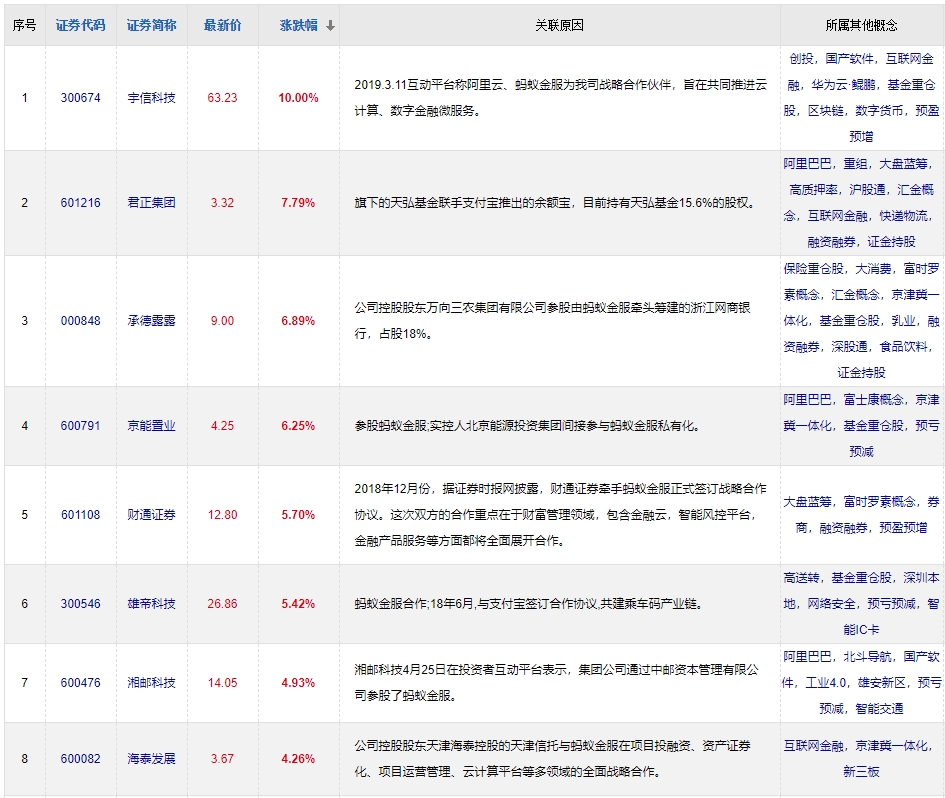Open the 富士康概念 concept link
945x798 pixels.
coord(873,400)
